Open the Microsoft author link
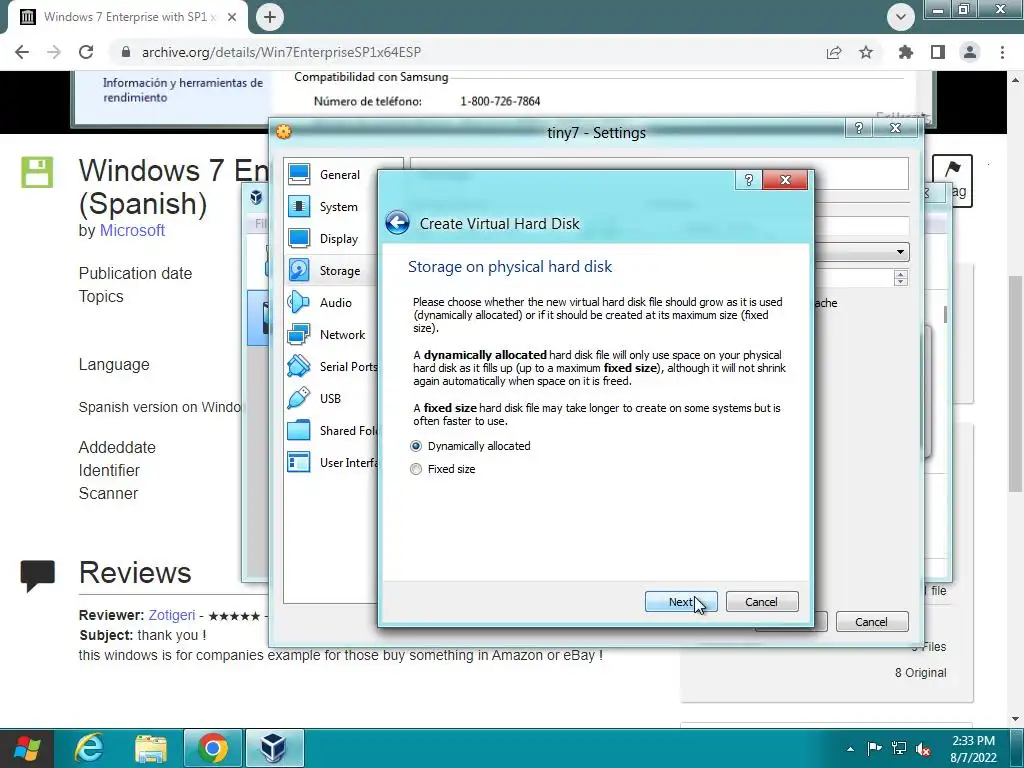This screenshot has height=768, width=1024. pos(132,231)
